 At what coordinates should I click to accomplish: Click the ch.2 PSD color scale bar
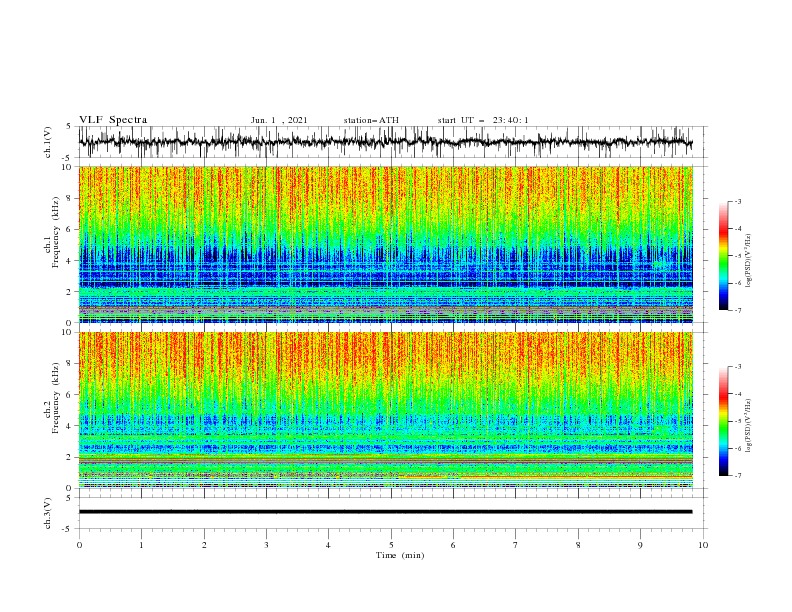point(724,421)
